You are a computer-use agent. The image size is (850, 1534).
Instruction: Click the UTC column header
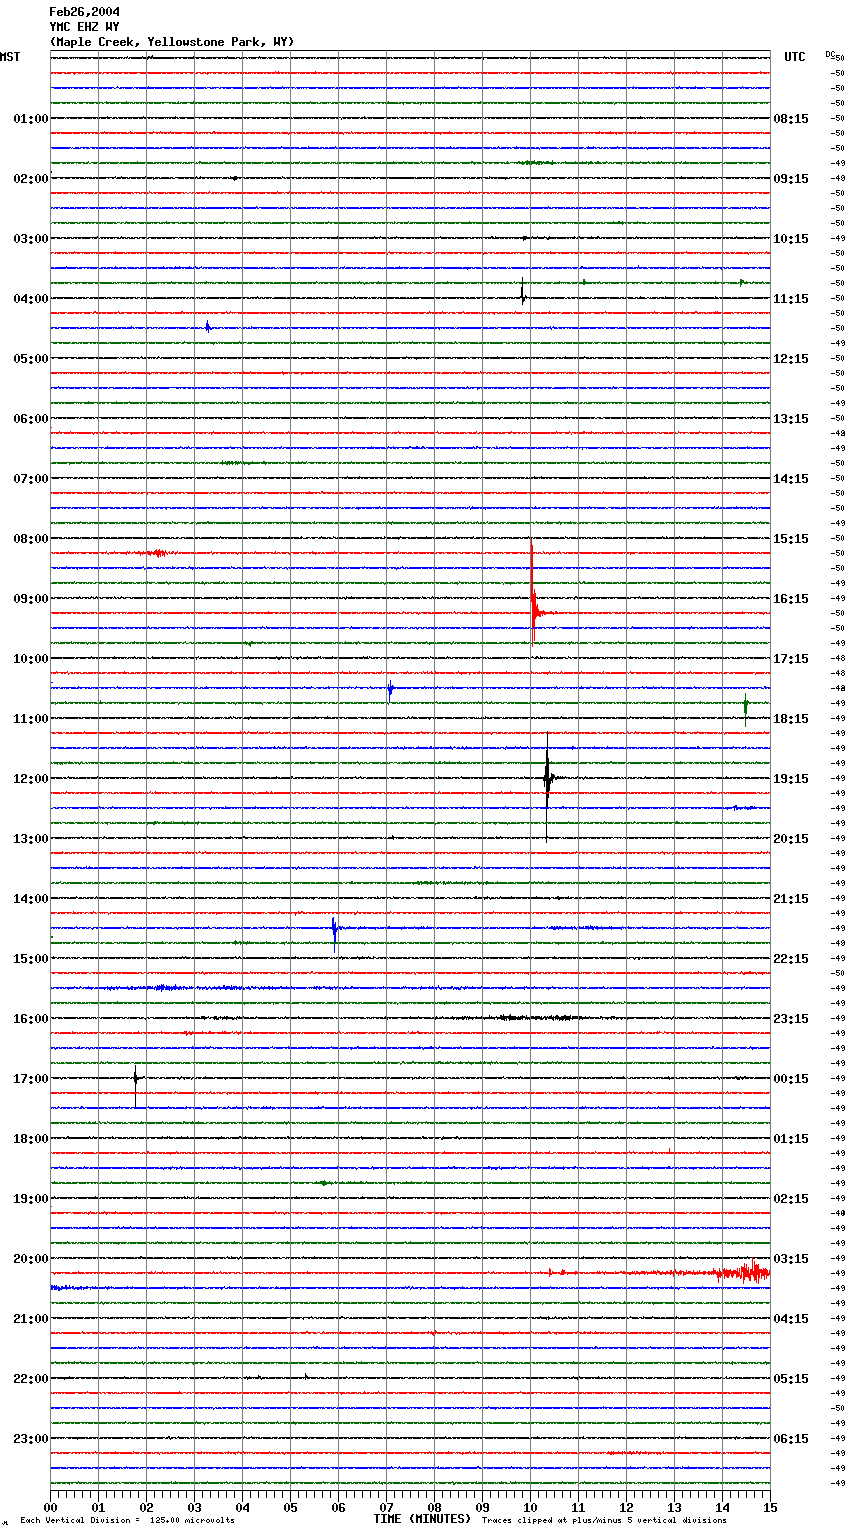point(795,57)
